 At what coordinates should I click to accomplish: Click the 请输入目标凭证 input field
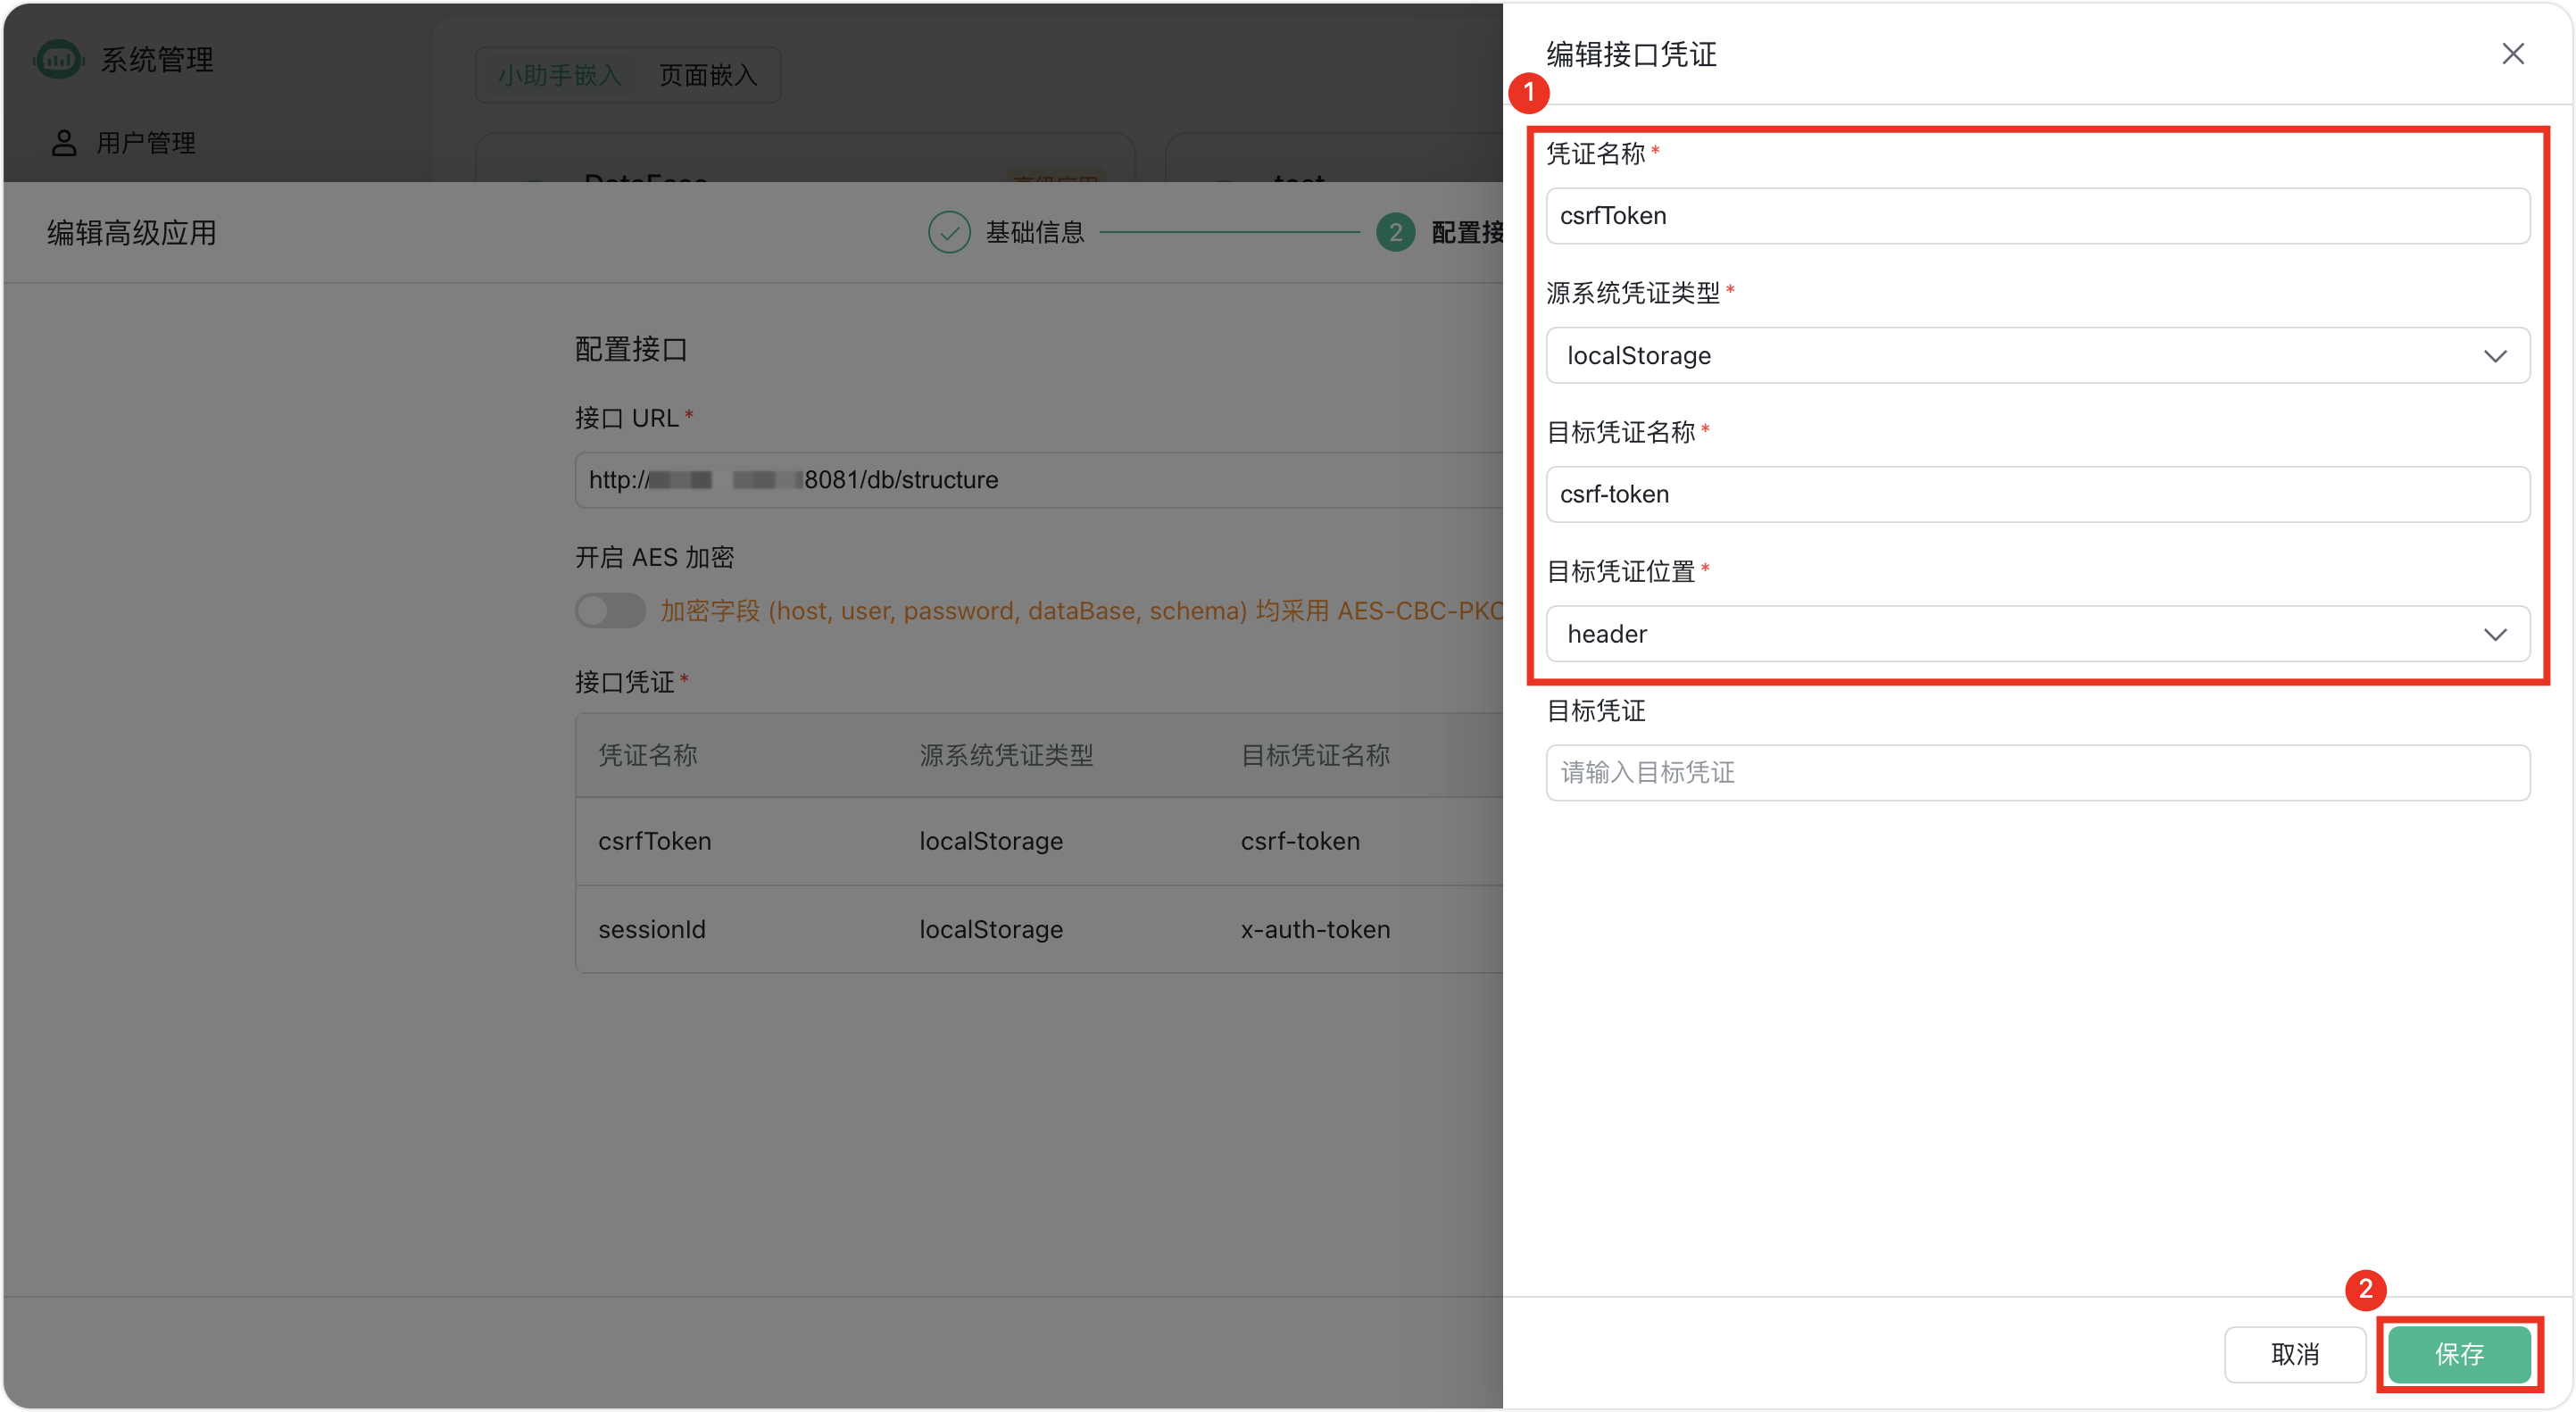coord(2037,772)
